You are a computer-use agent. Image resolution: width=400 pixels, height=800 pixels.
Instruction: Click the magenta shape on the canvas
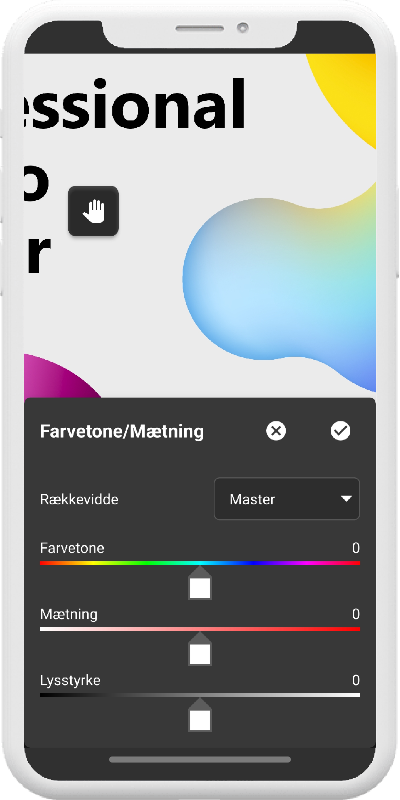tap(59, 377)
